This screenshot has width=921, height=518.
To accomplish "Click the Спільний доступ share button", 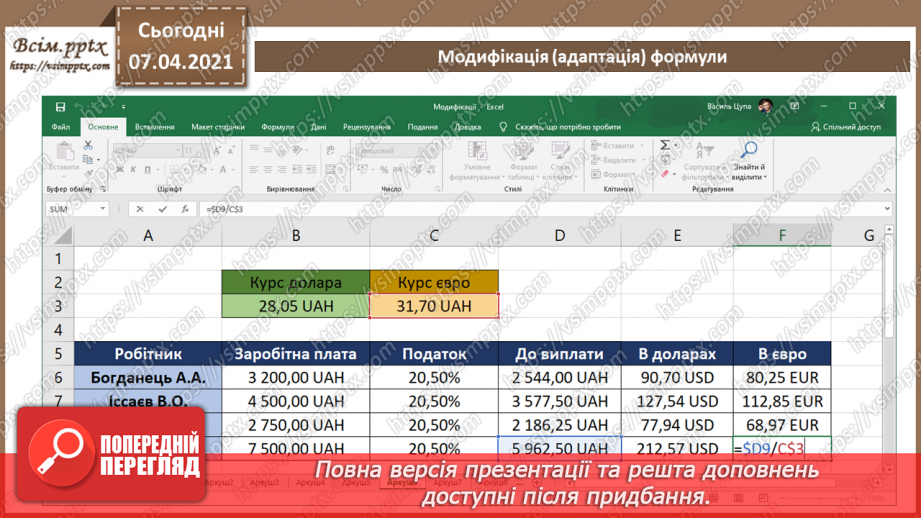I will (846, 127).
